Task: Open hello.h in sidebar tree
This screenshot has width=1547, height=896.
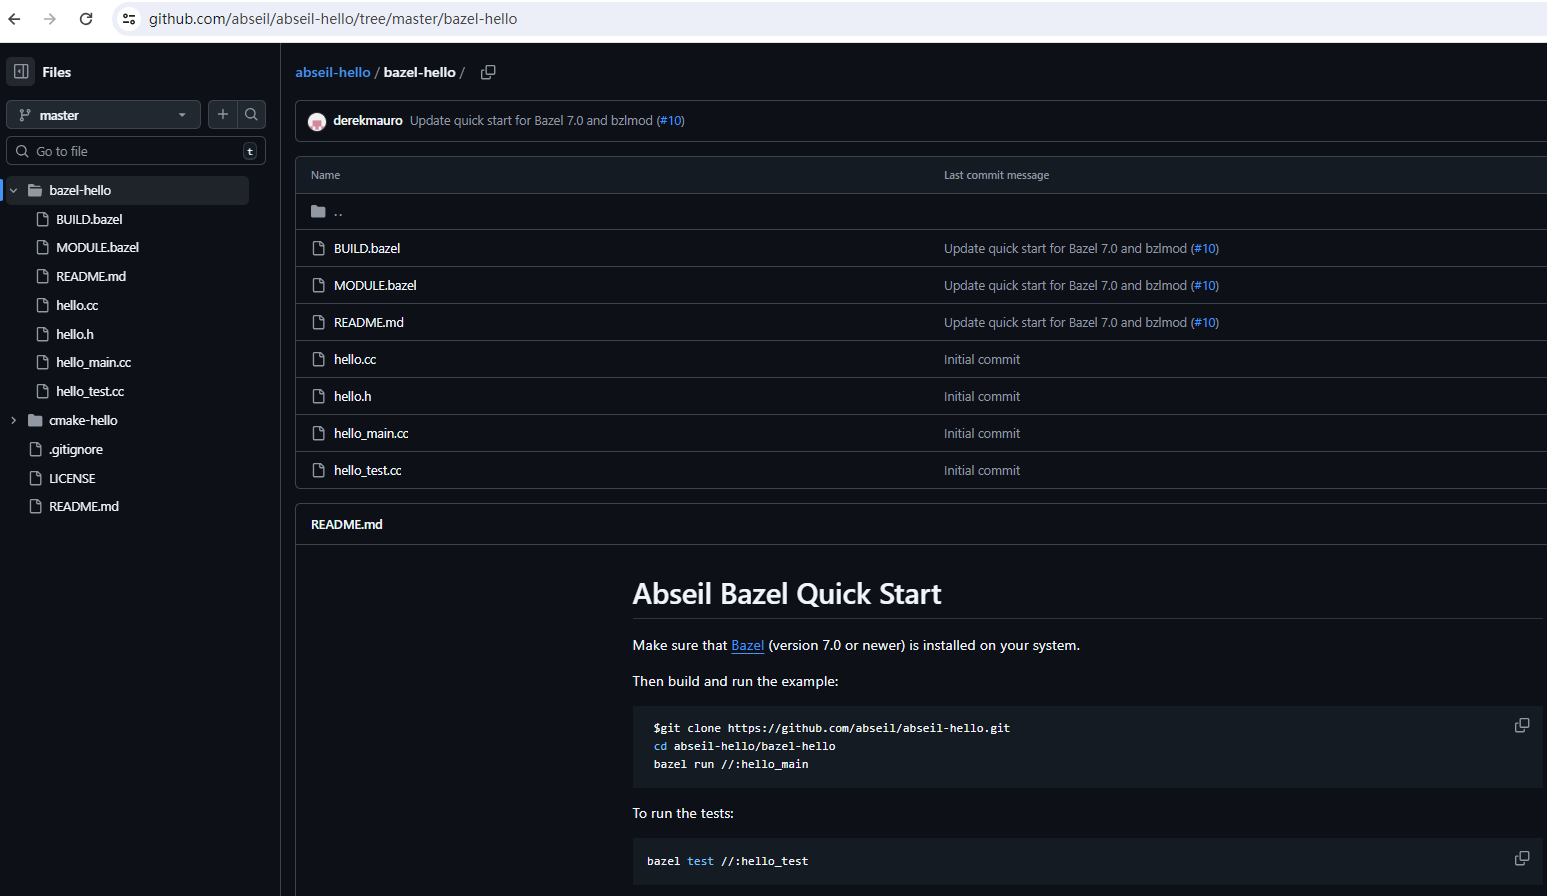Action: (75, 334)
